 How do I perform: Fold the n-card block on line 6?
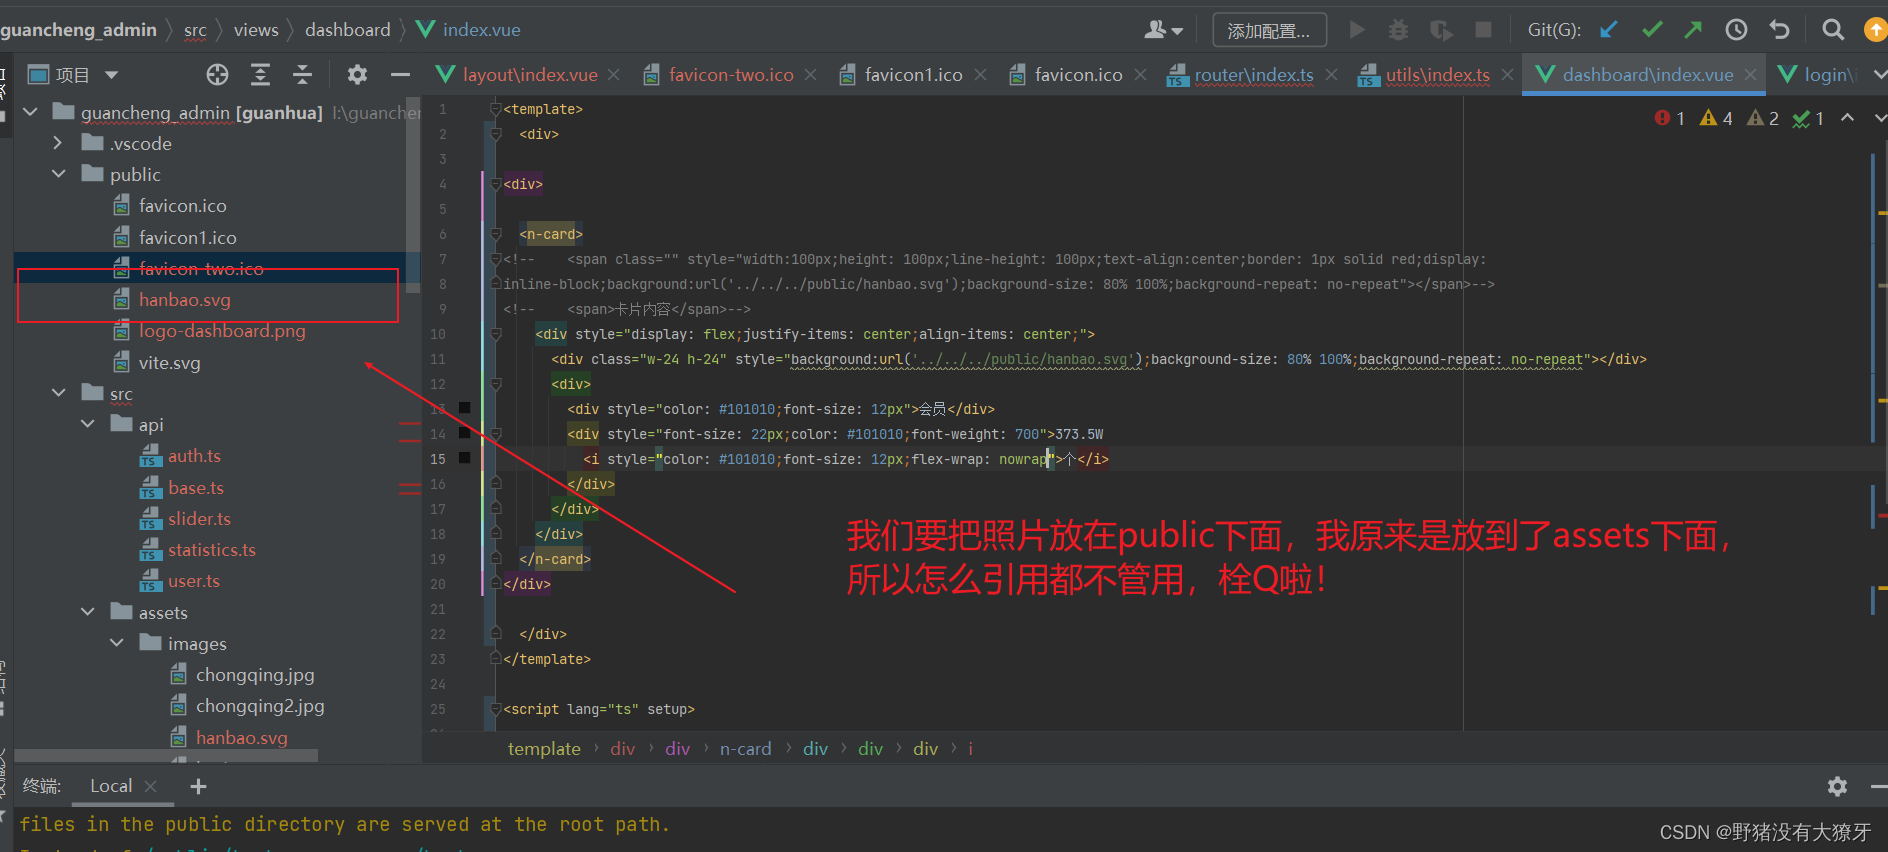pos(496,234)
